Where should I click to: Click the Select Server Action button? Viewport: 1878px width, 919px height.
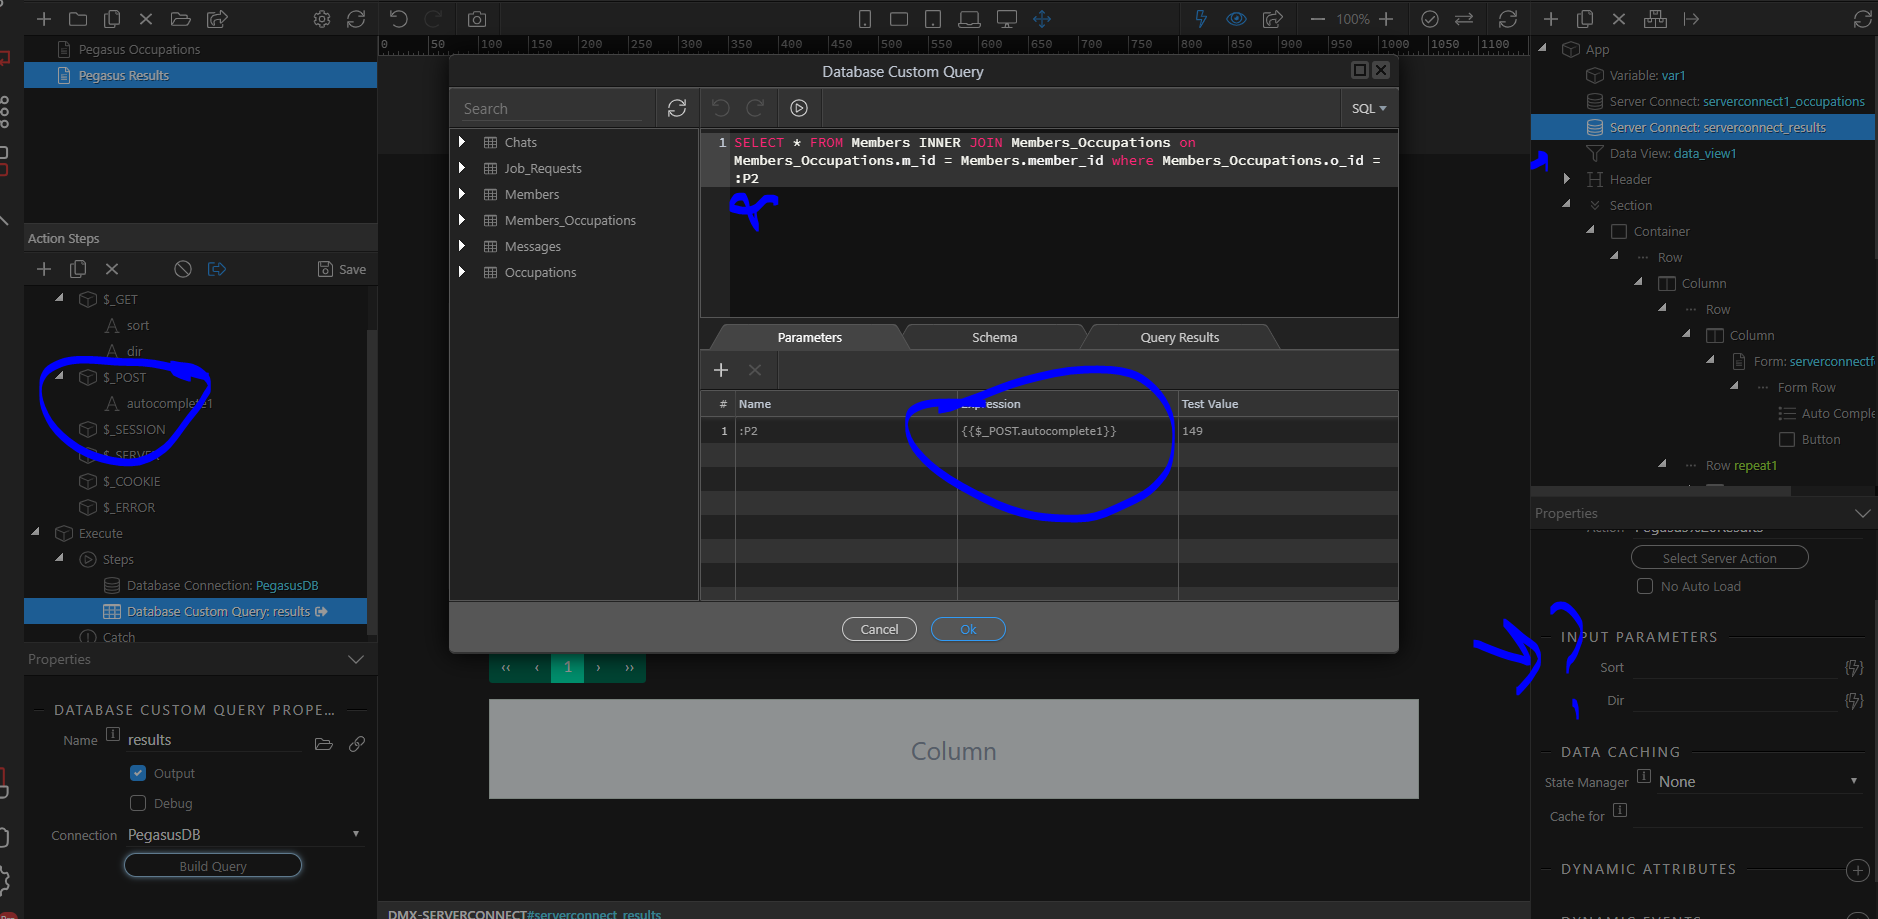1719,558
